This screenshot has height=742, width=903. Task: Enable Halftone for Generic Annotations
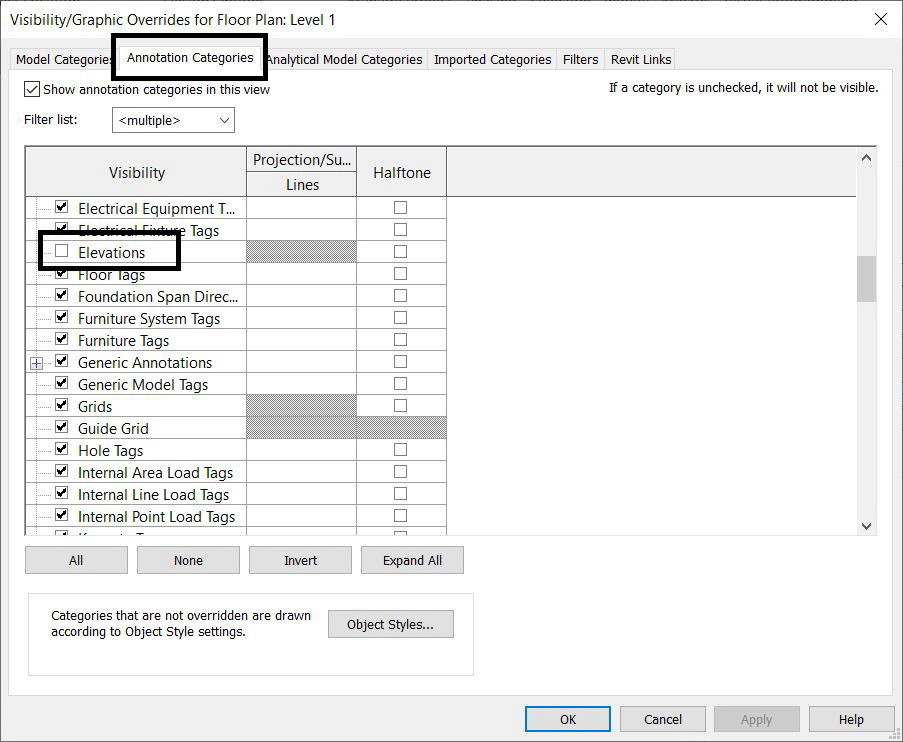point(400,362)
